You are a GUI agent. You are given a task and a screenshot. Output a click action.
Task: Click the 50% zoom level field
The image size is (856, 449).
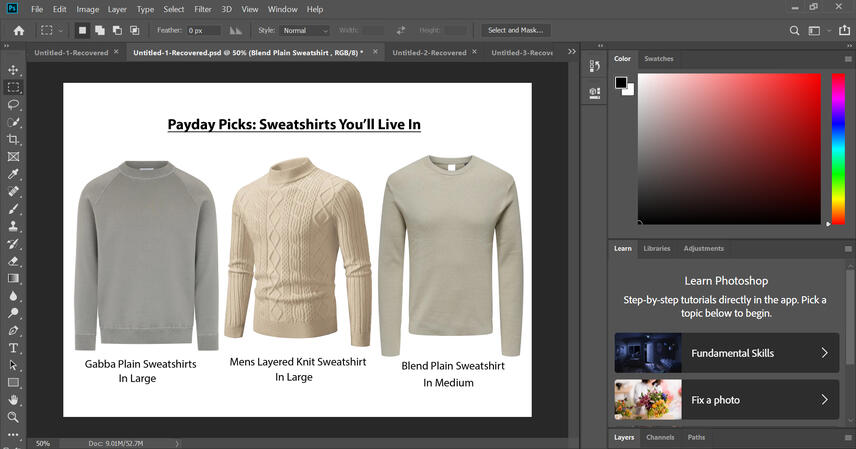pyautogui.click(x=43, y=444)
